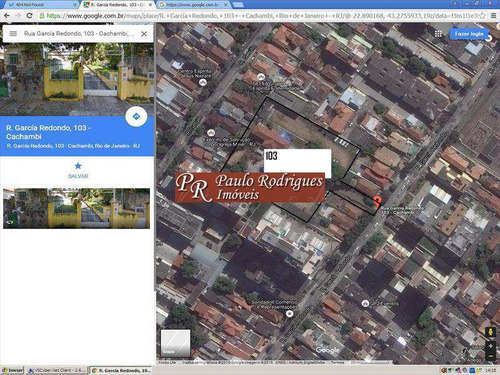Open the large street view header photo

[x=77, y=79]
